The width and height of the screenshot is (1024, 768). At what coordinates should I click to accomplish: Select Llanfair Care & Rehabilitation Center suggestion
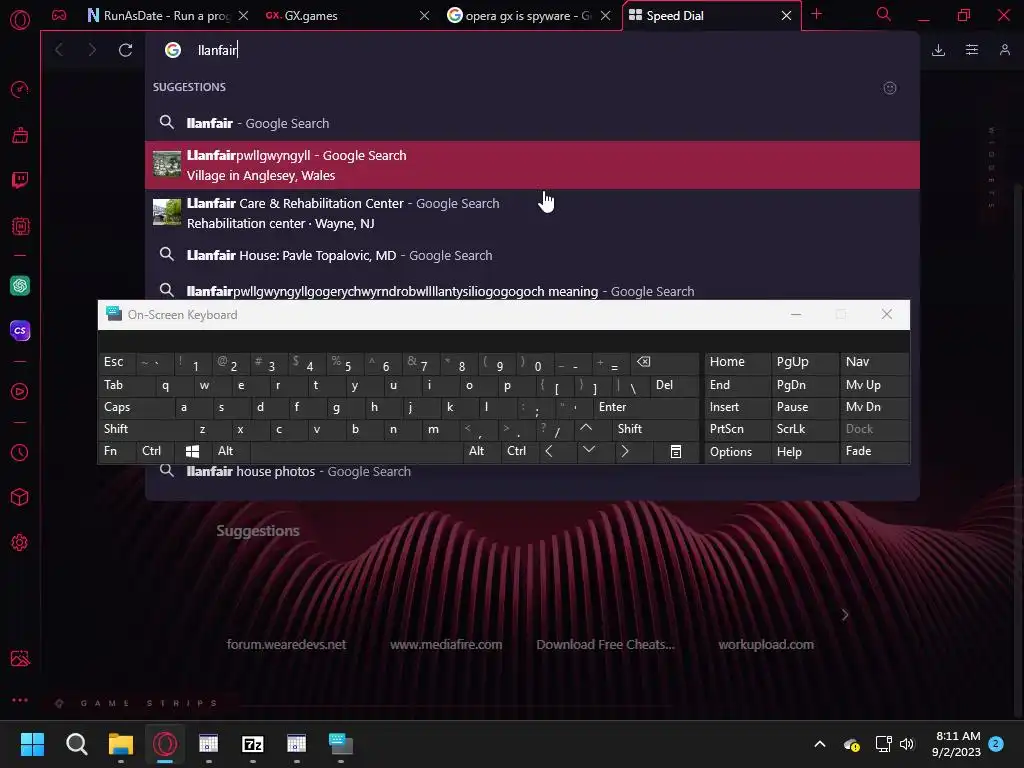(x=532, y=213)
